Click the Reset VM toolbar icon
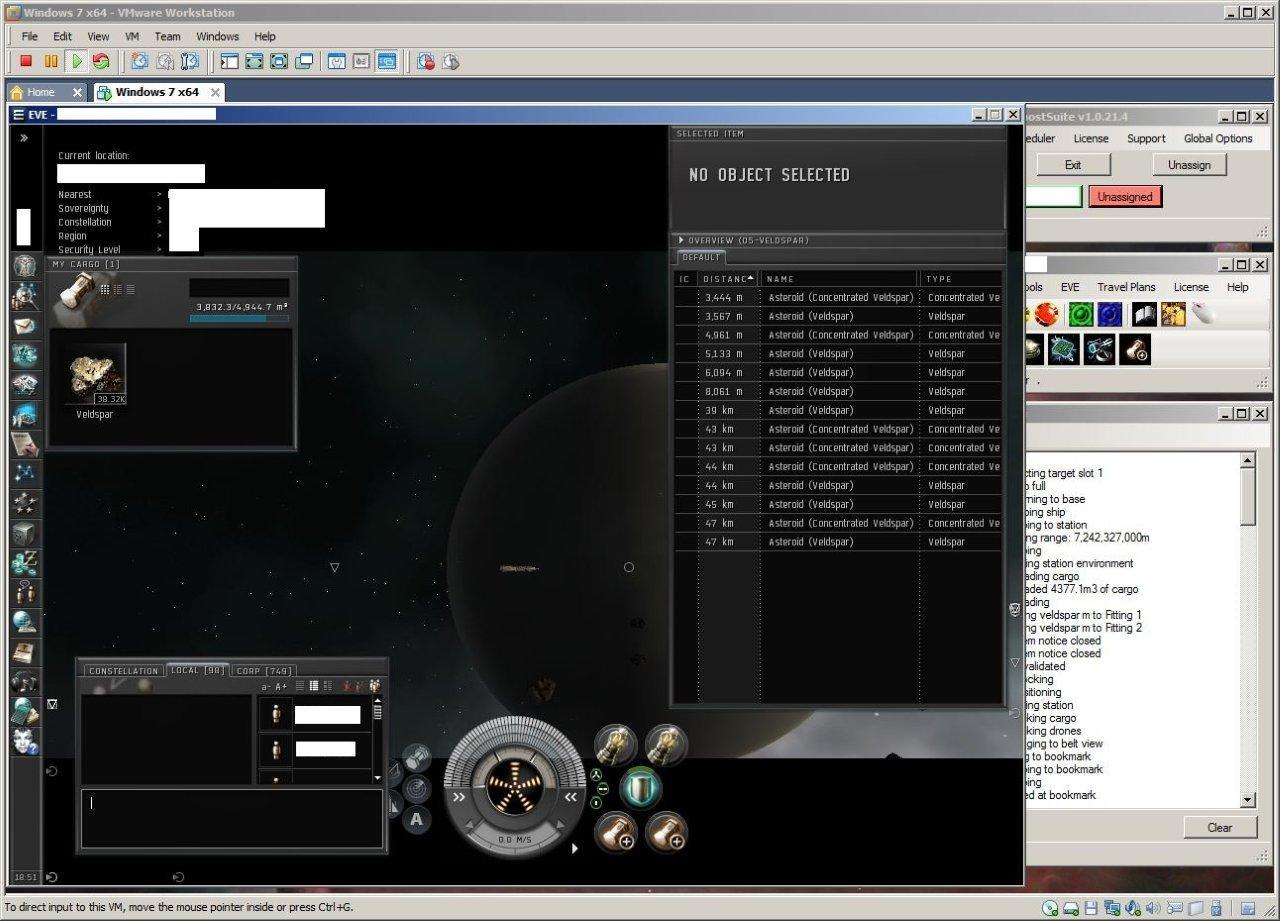 click(x=101, y=62)
